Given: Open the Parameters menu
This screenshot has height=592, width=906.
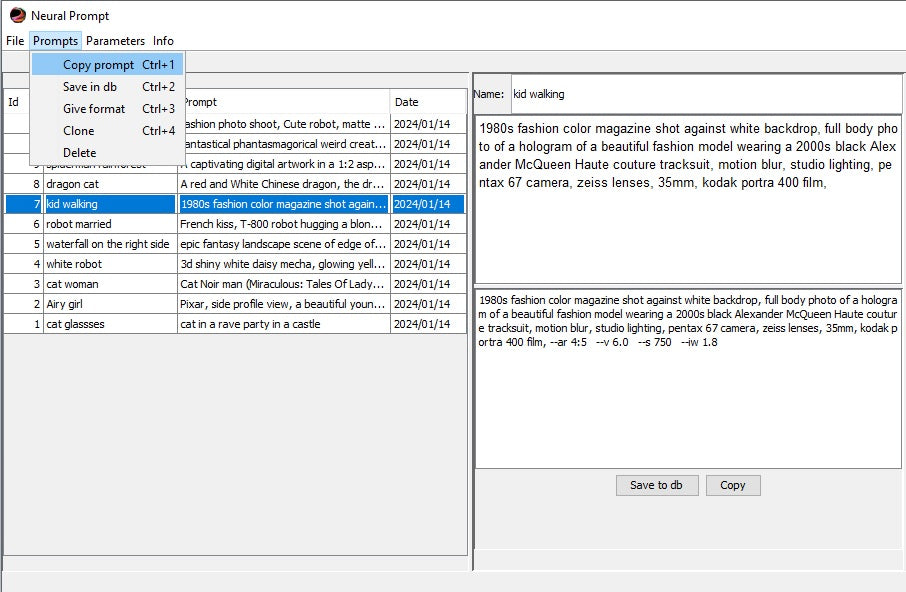Looking at the screenshot, I should click(115, 41).
